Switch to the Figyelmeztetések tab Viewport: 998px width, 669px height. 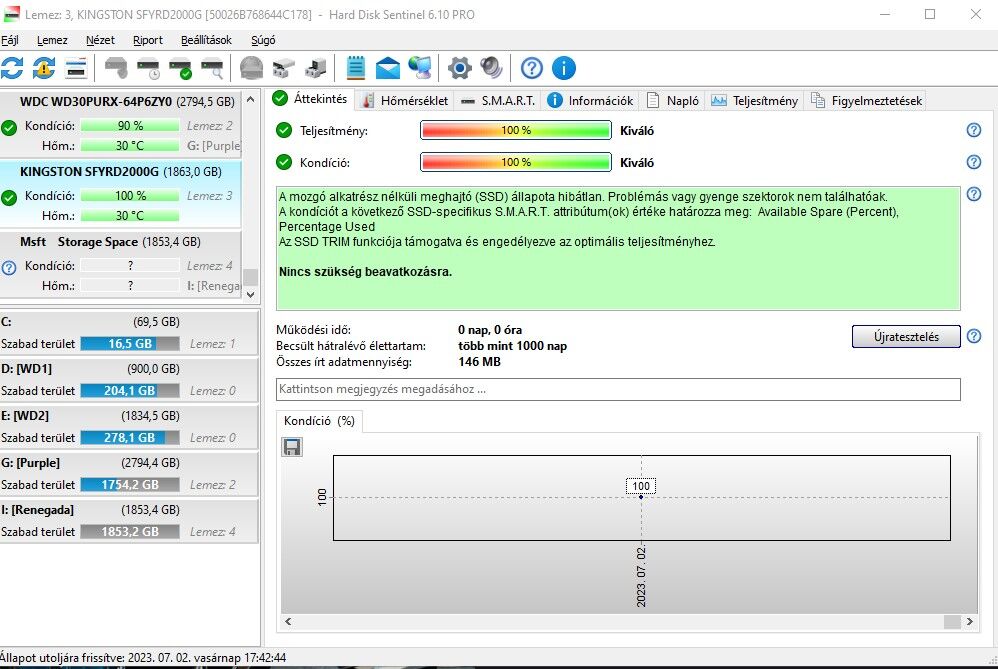[866, 101]
